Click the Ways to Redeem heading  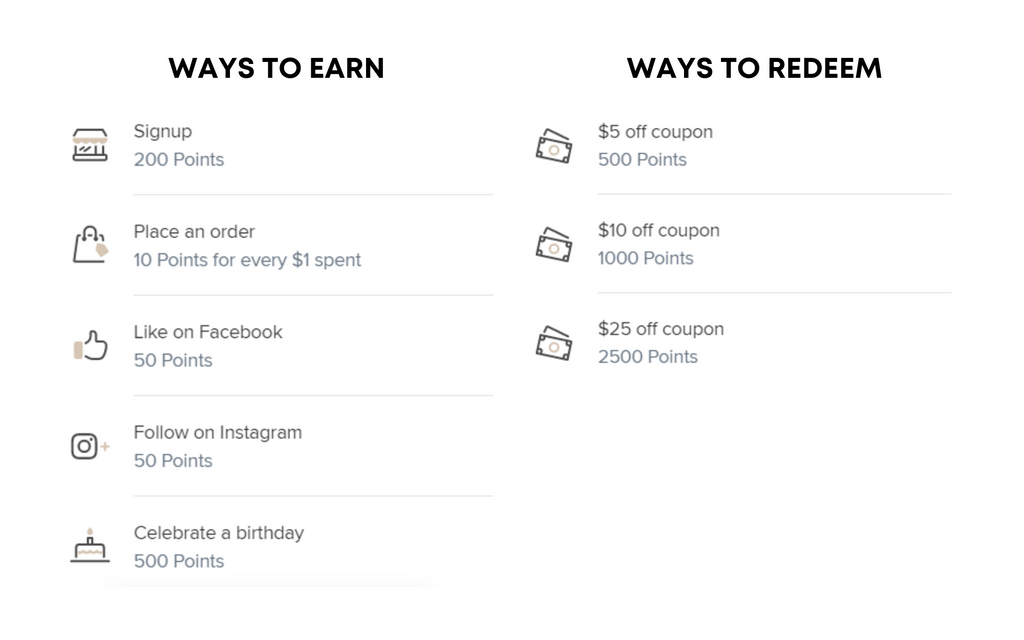754,68
